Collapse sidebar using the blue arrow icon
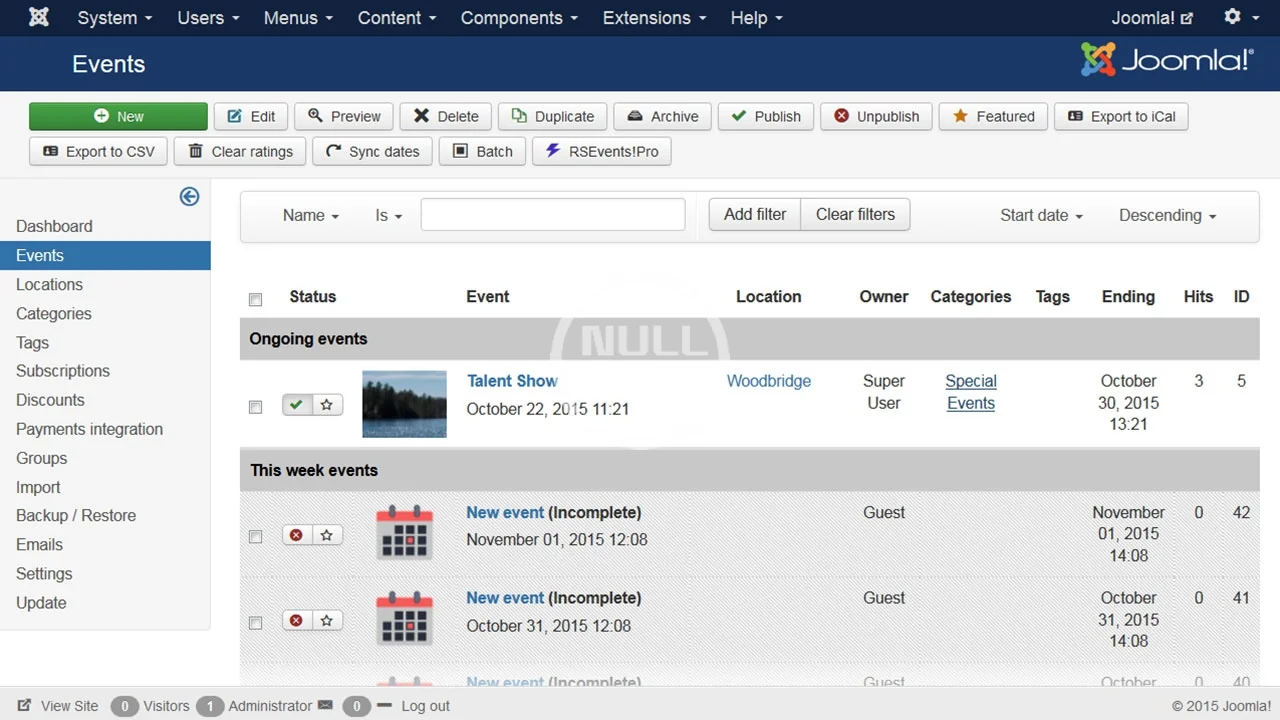The height and width of the screenshot is (720, 1280). [189, 197]
